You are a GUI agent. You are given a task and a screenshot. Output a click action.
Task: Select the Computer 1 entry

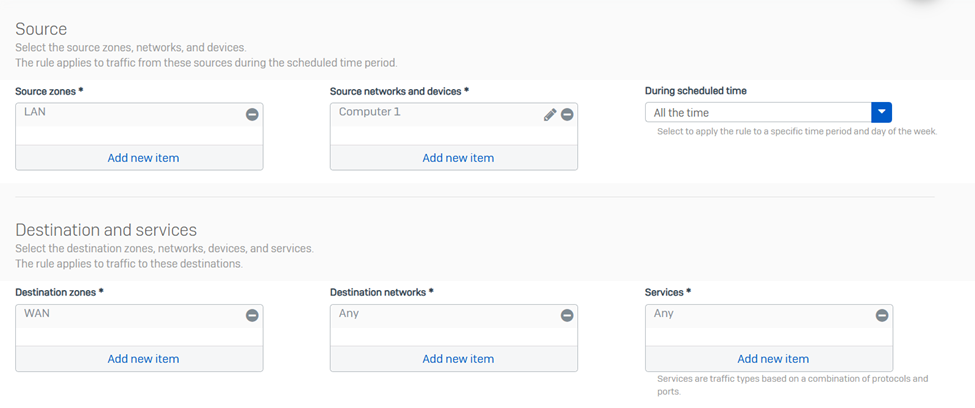click(370, 112)
